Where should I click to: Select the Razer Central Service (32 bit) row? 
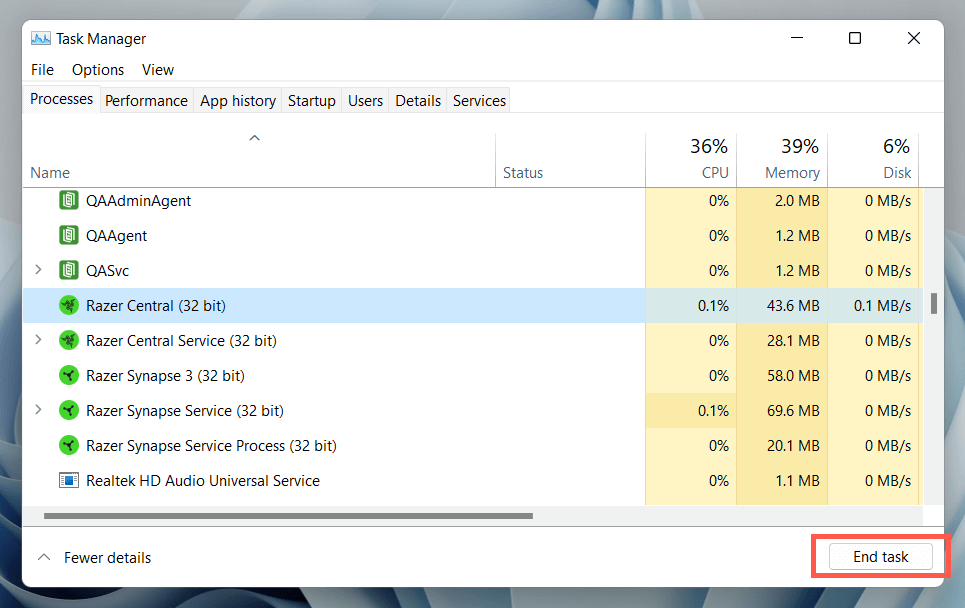[x=473, y=340]
